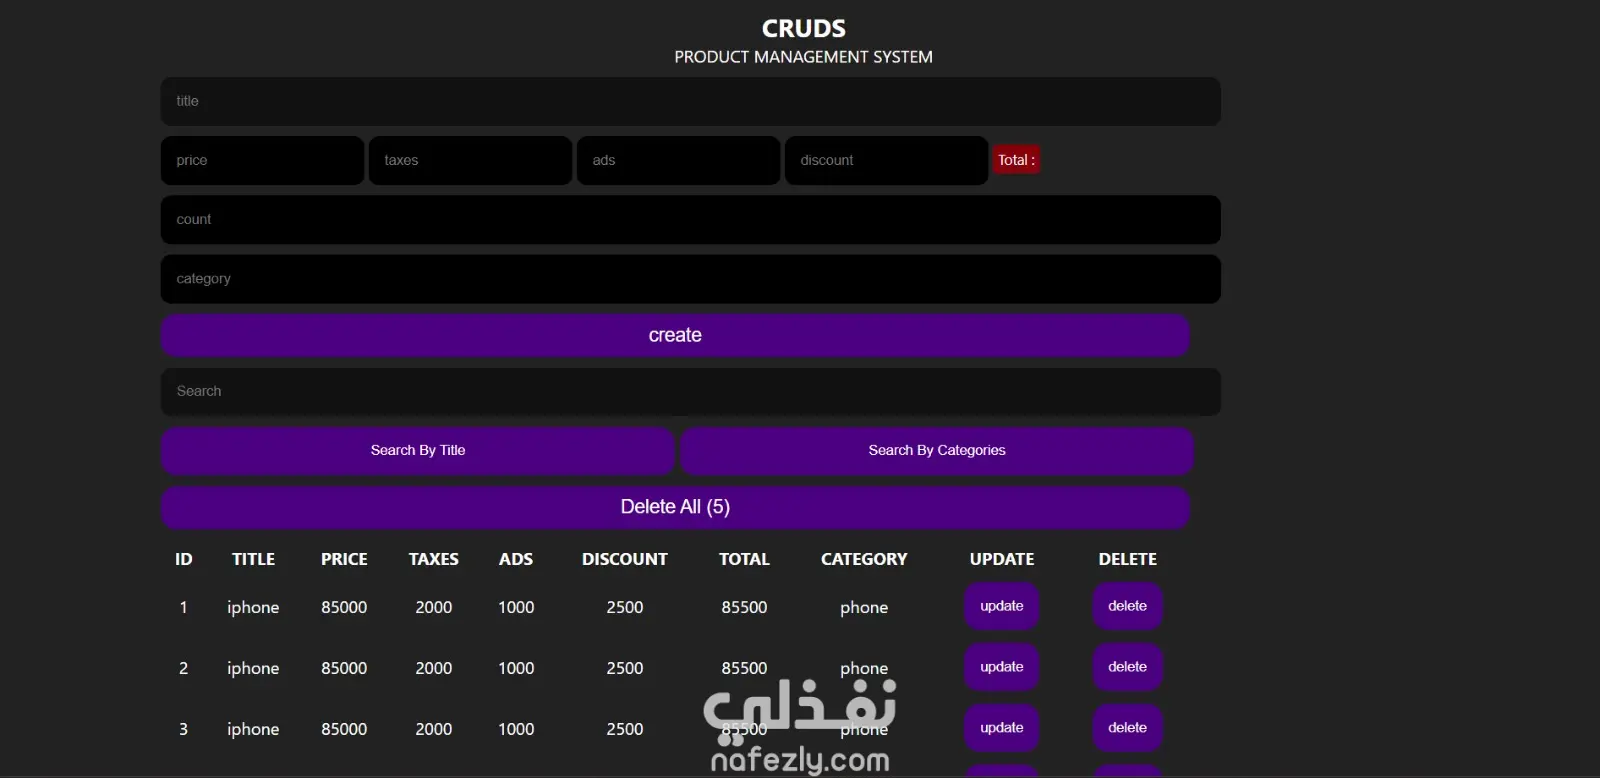The width and height of the screenshot is (1600, 778).
Task: Delete the product with ID 1
Action: click(1127, 606)
